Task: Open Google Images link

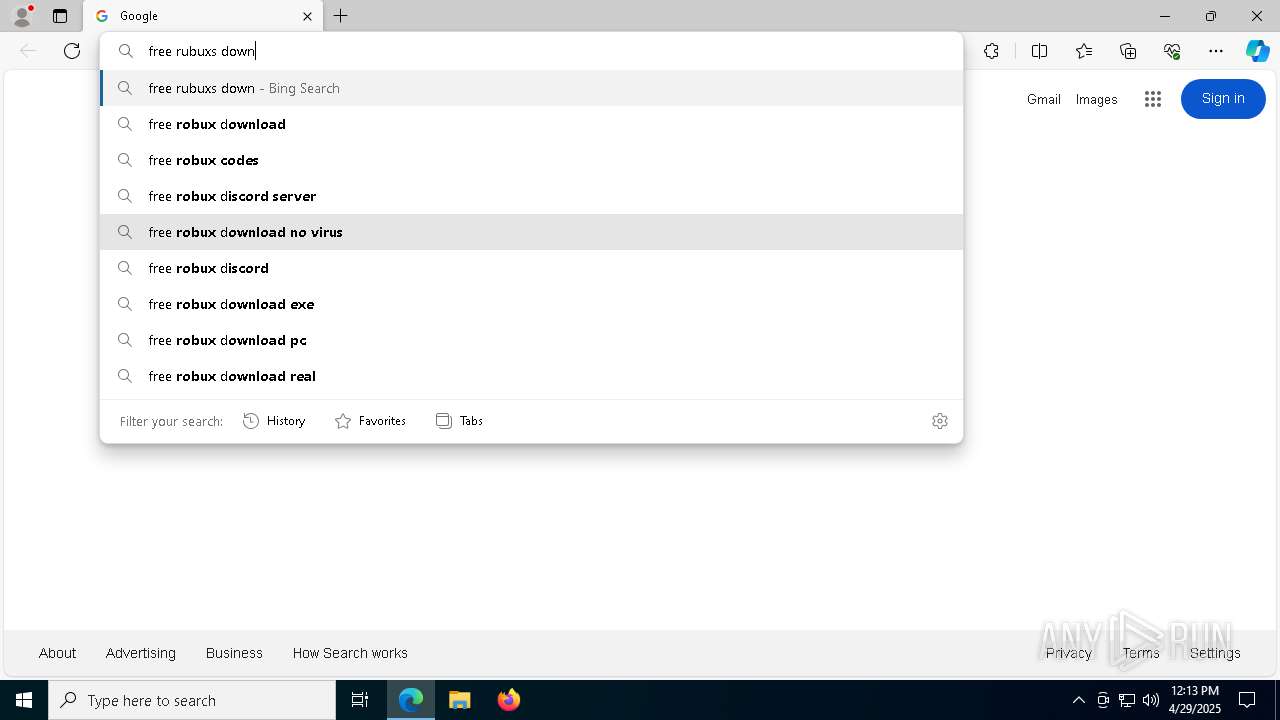Action: 1096,99
